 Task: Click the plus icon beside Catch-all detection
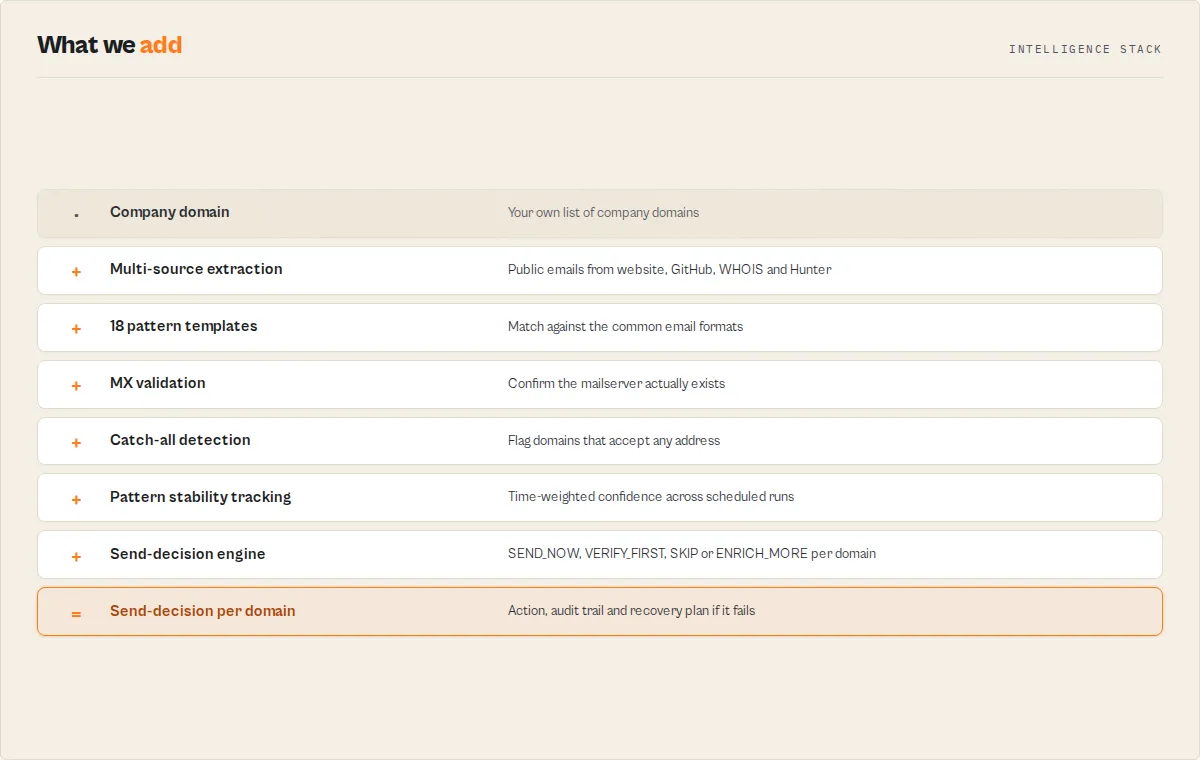[x=76, y=442]
